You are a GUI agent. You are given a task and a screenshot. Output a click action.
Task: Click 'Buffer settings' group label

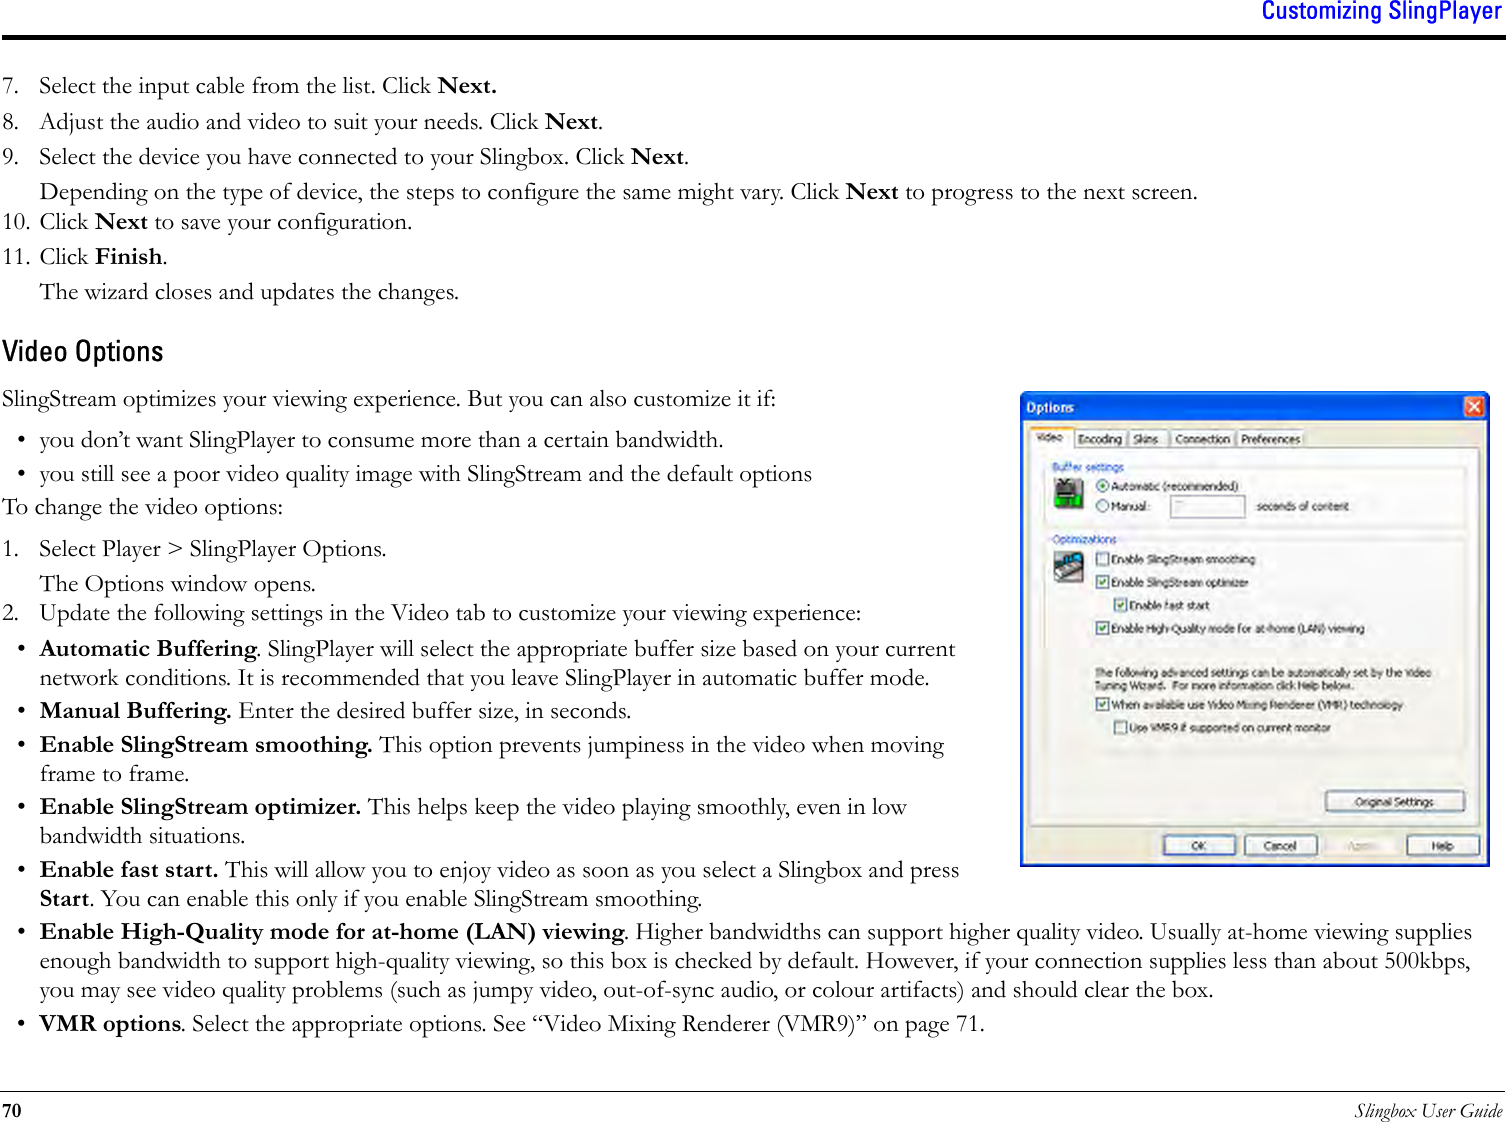pos(1087,467)
